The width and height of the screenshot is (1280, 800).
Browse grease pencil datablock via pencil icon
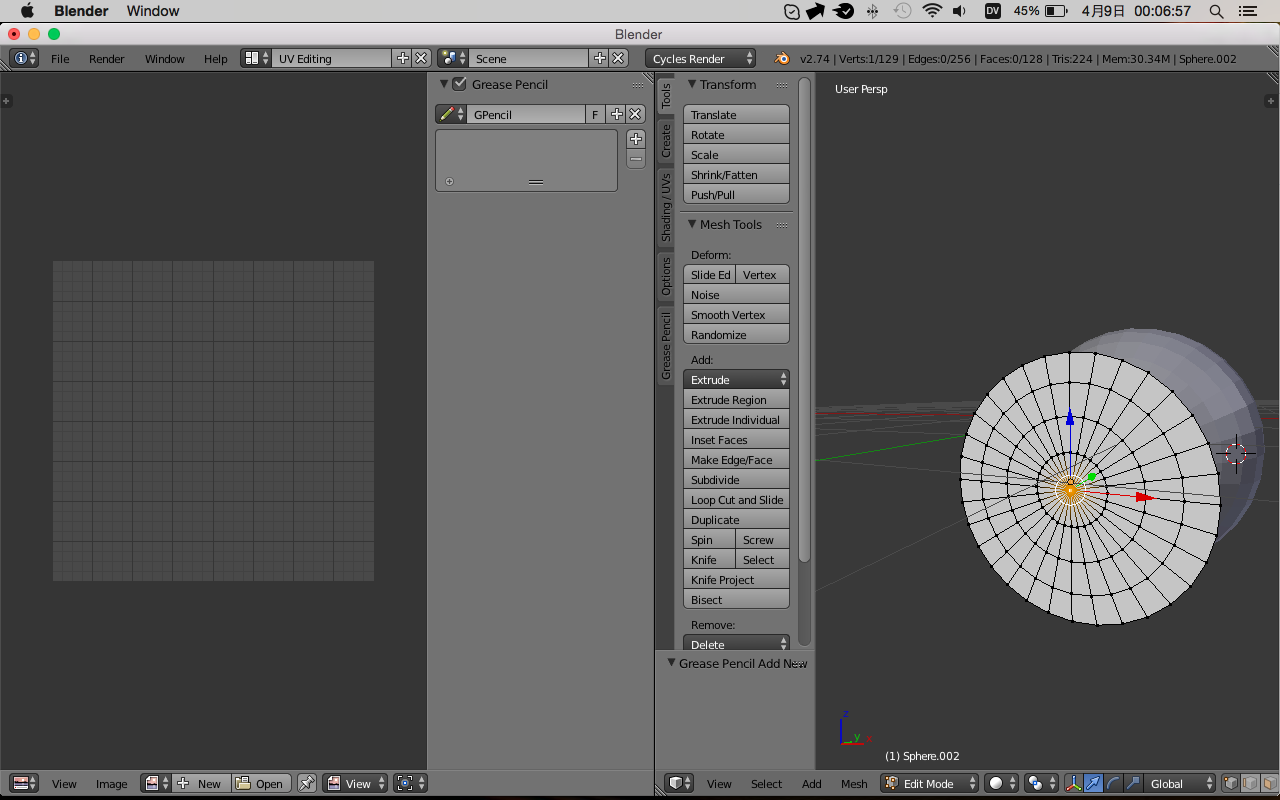(451, 114)
